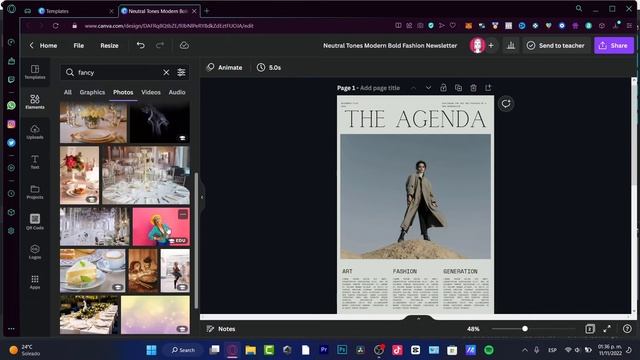640x360 pixels.
Task: Open the Notes button
Action: click(x=221, y=329)
